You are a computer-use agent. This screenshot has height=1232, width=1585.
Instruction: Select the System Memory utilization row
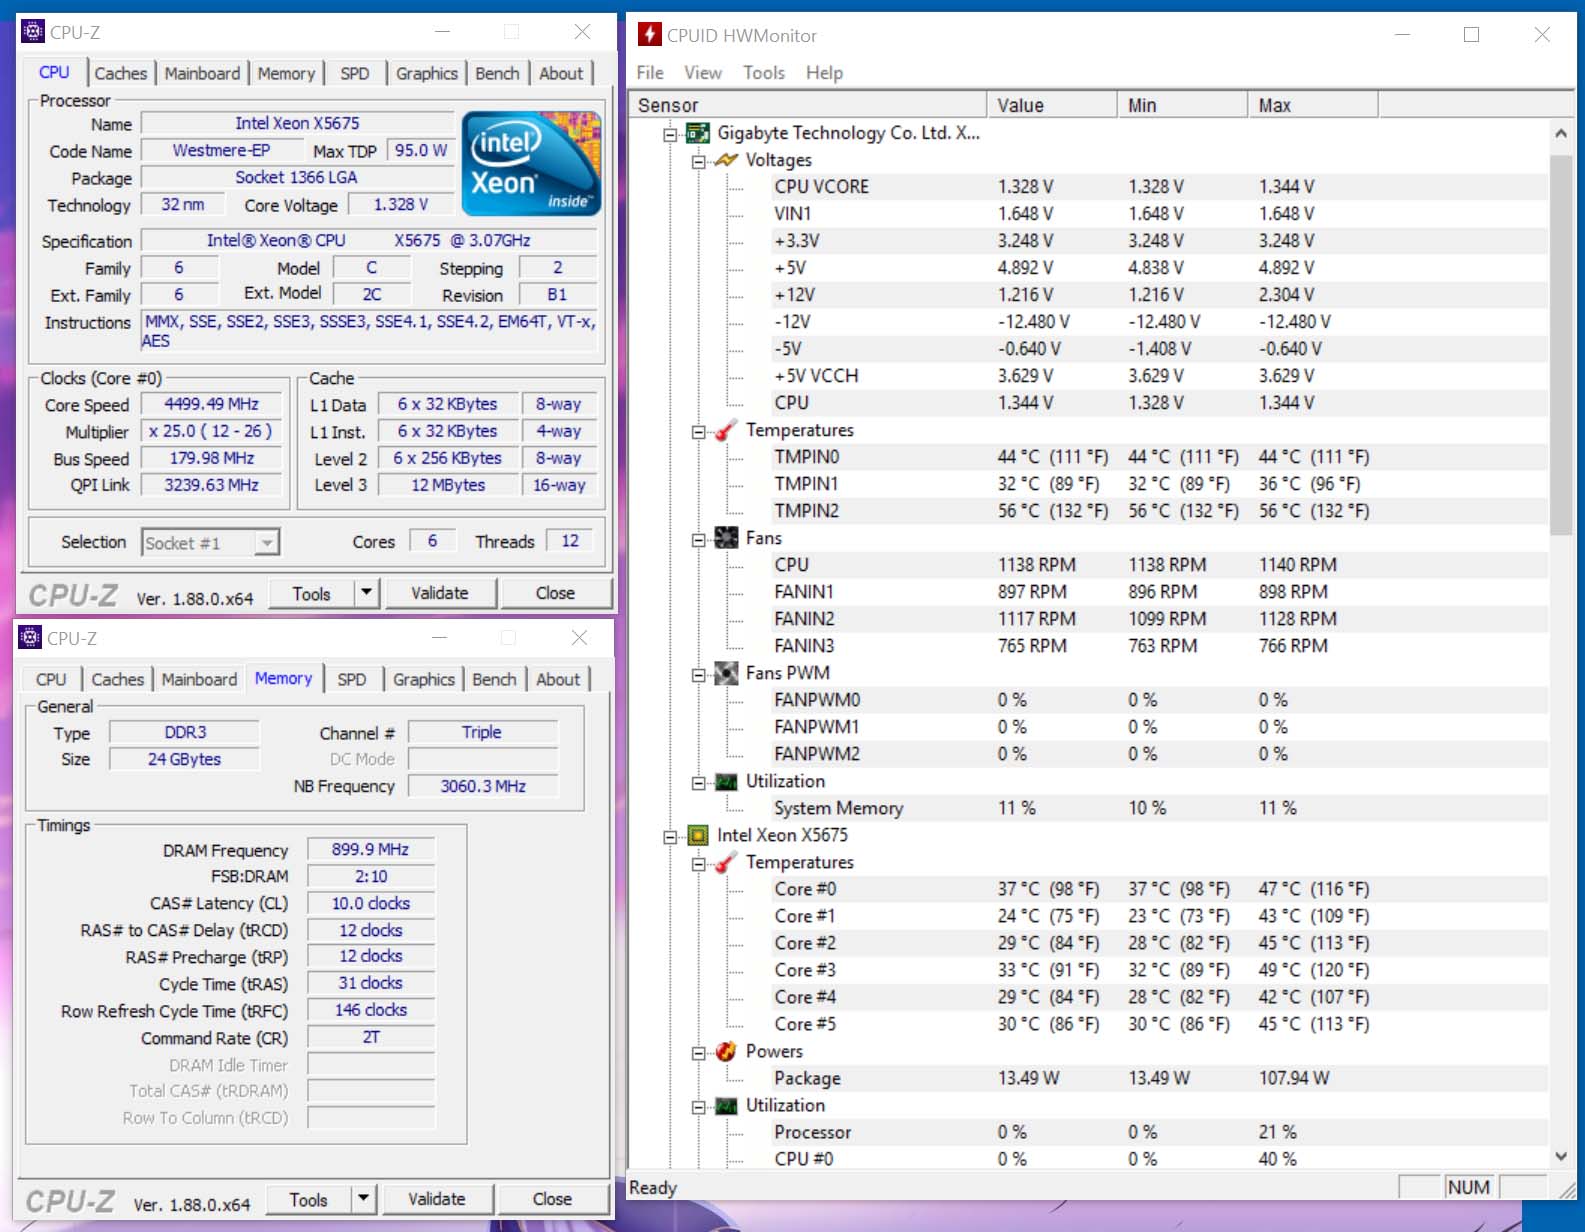(1158, 808)
